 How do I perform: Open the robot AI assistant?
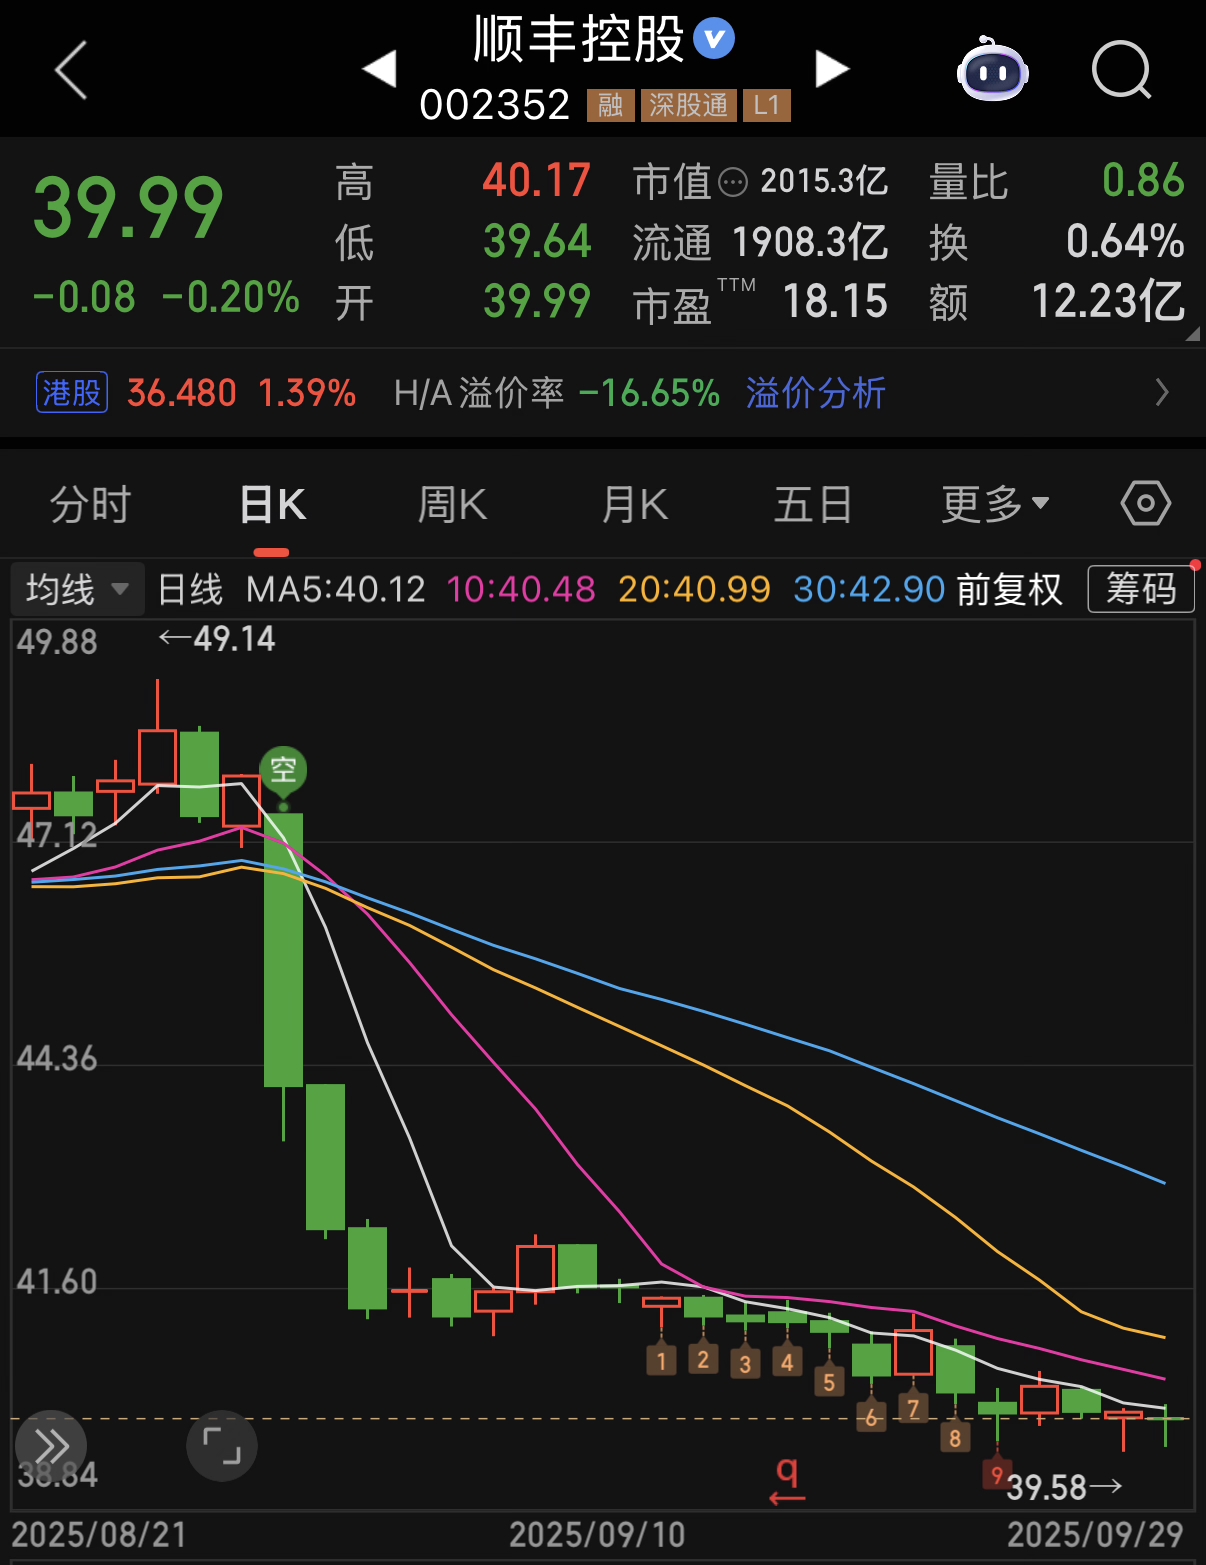point(992,71)
